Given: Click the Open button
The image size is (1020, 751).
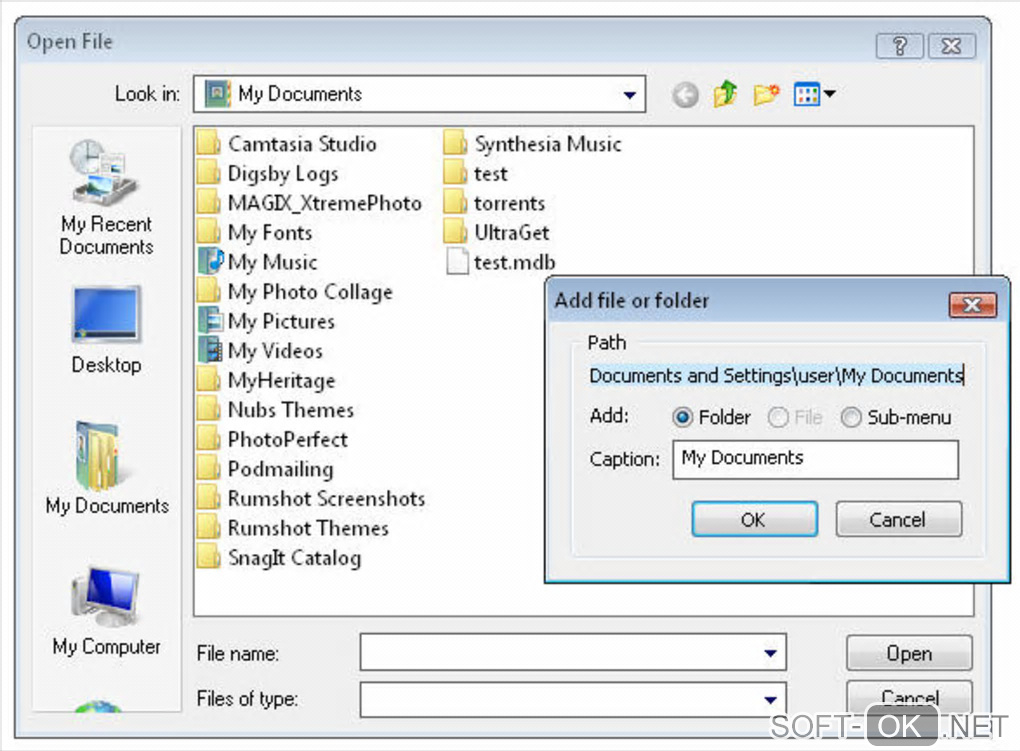Looking at the screenshot, I should point(908,654).
